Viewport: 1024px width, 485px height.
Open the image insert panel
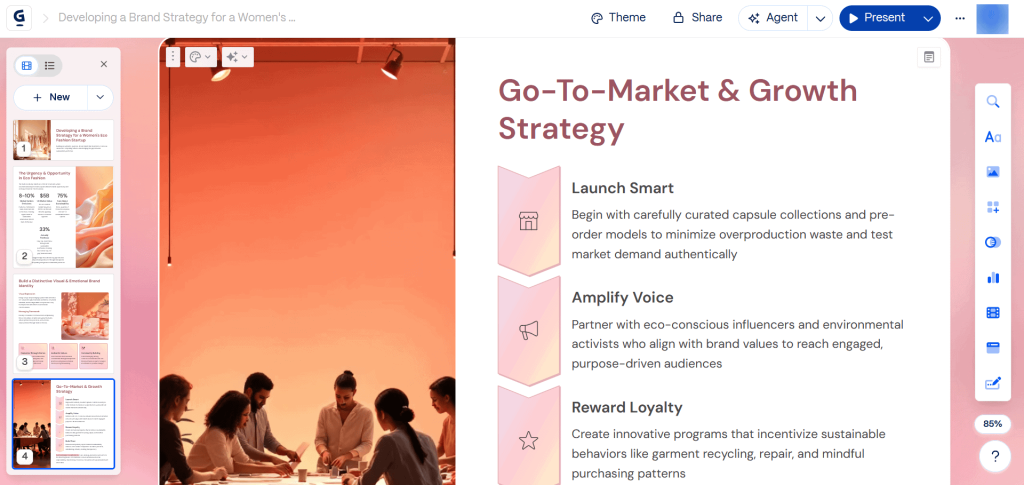click(x=993, y=172)
